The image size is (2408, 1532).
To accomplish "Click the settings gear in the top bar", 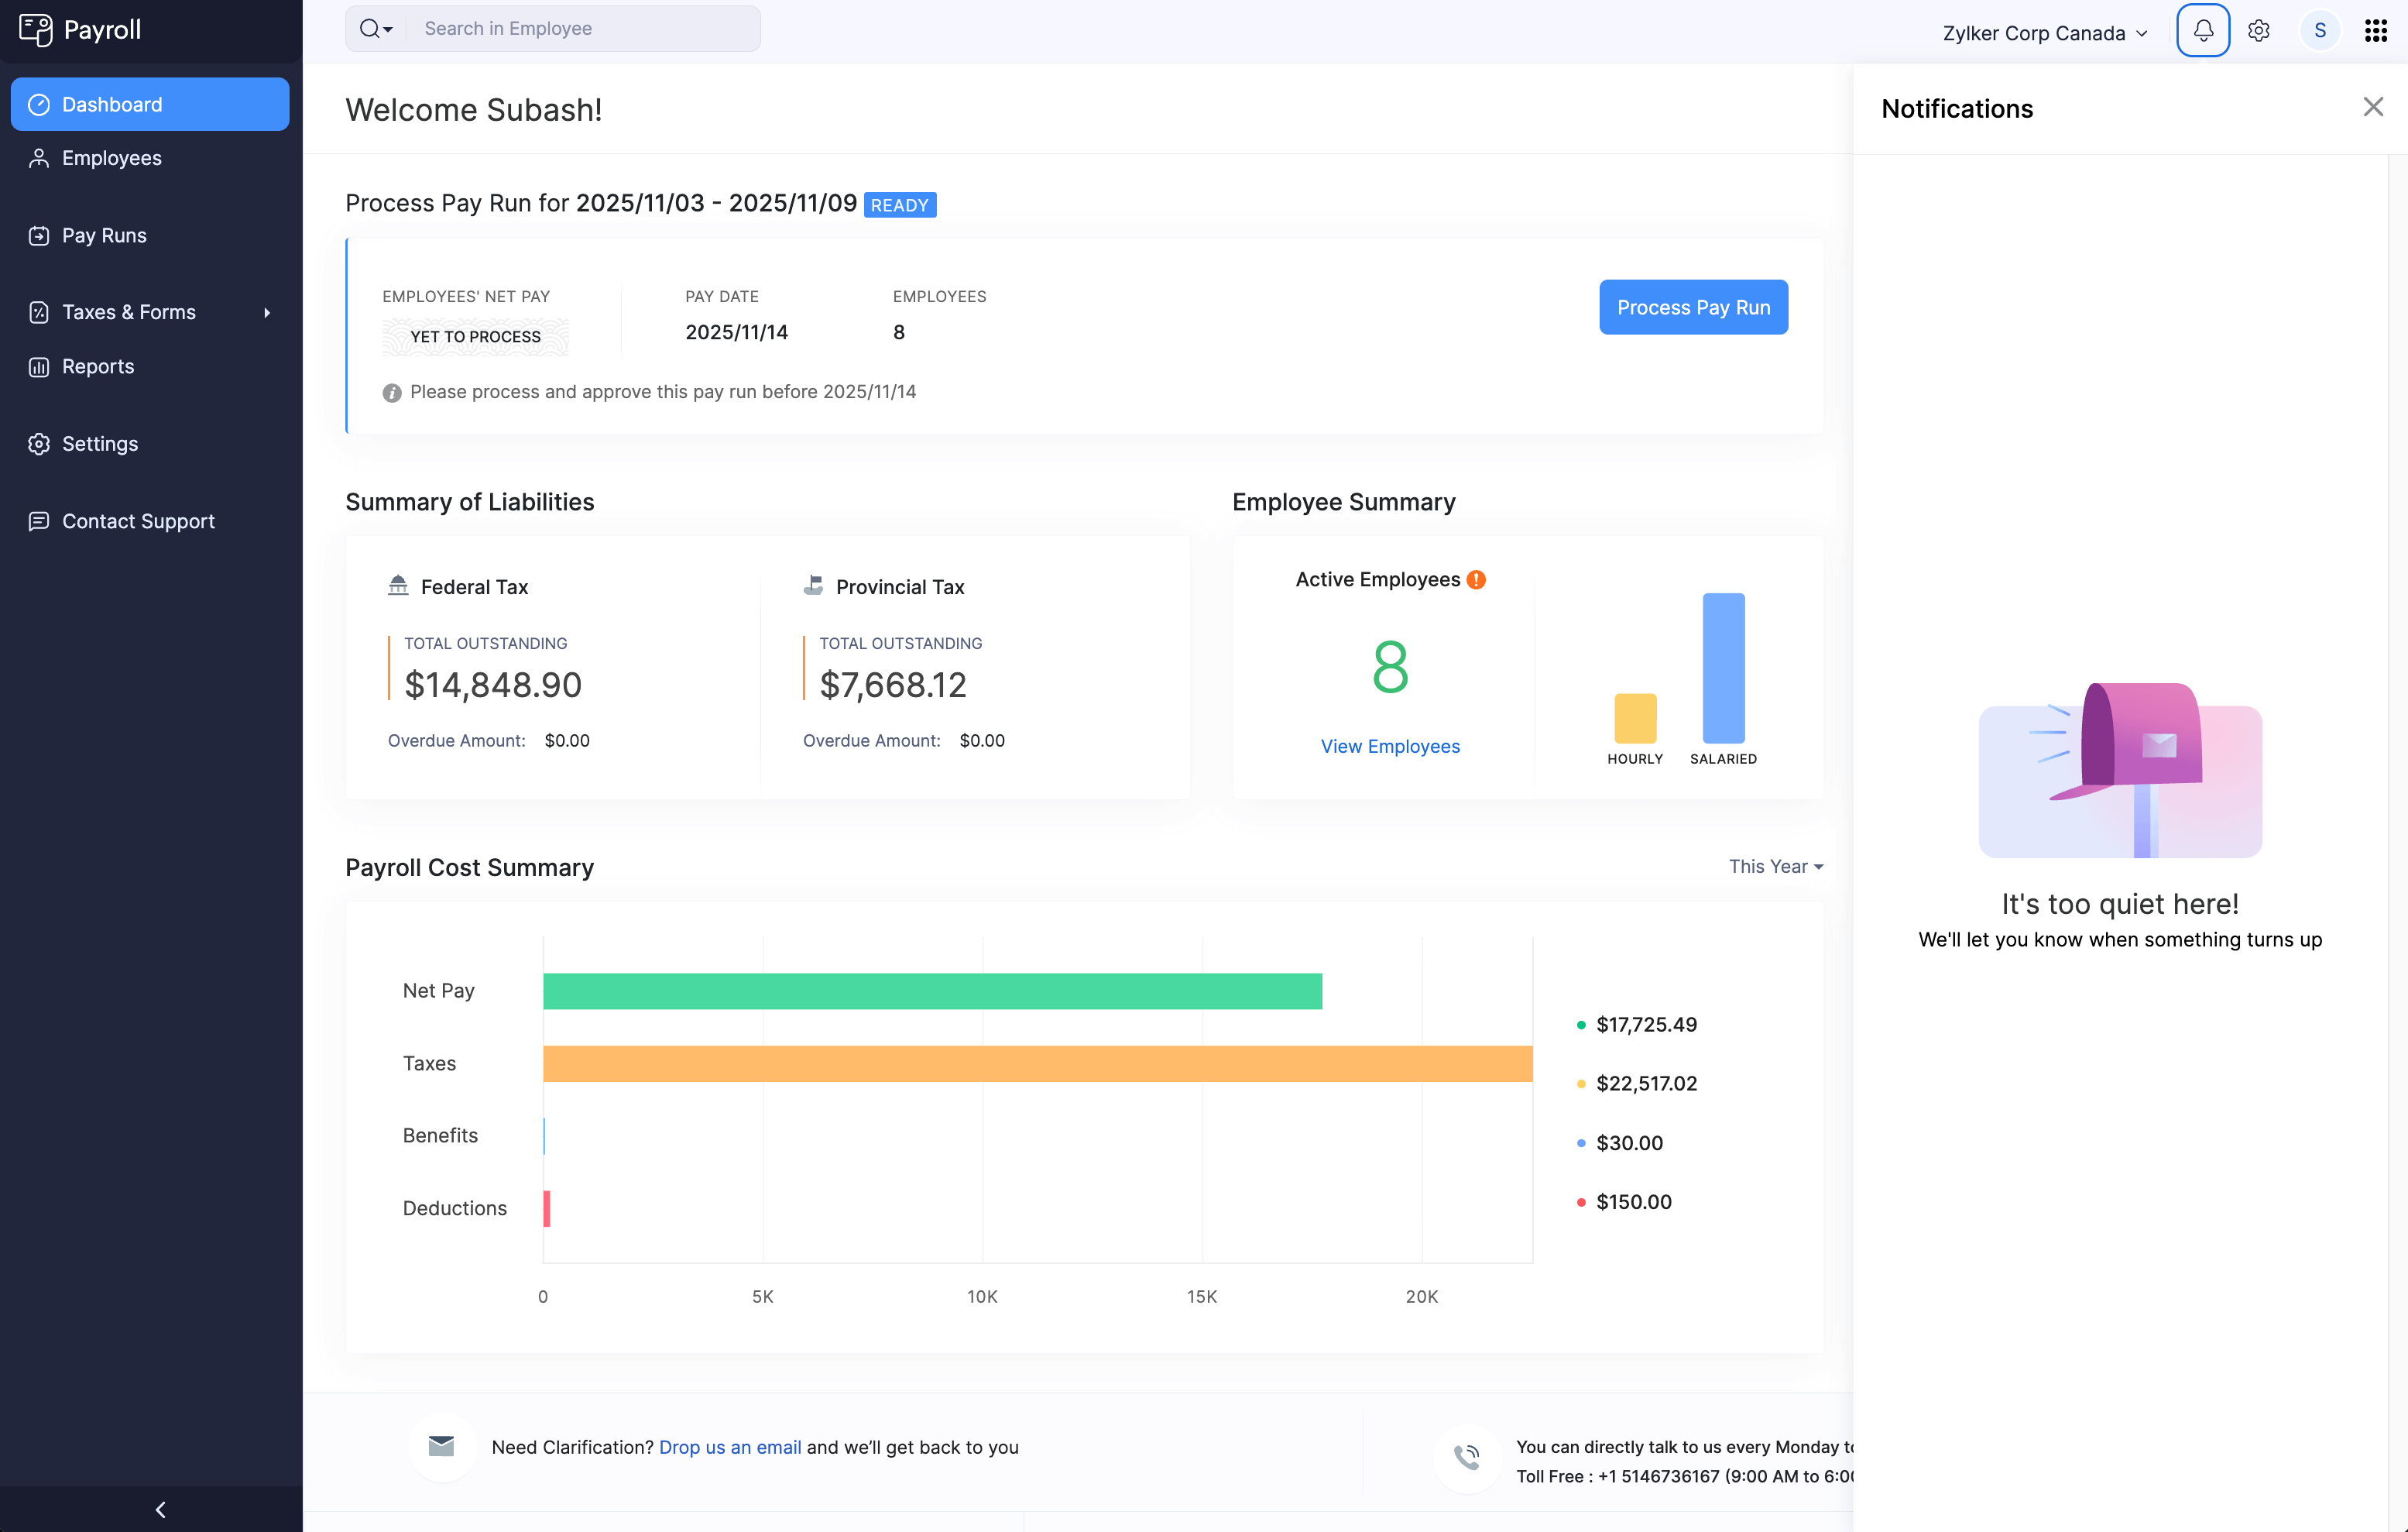I will [x=2258, y=30].
